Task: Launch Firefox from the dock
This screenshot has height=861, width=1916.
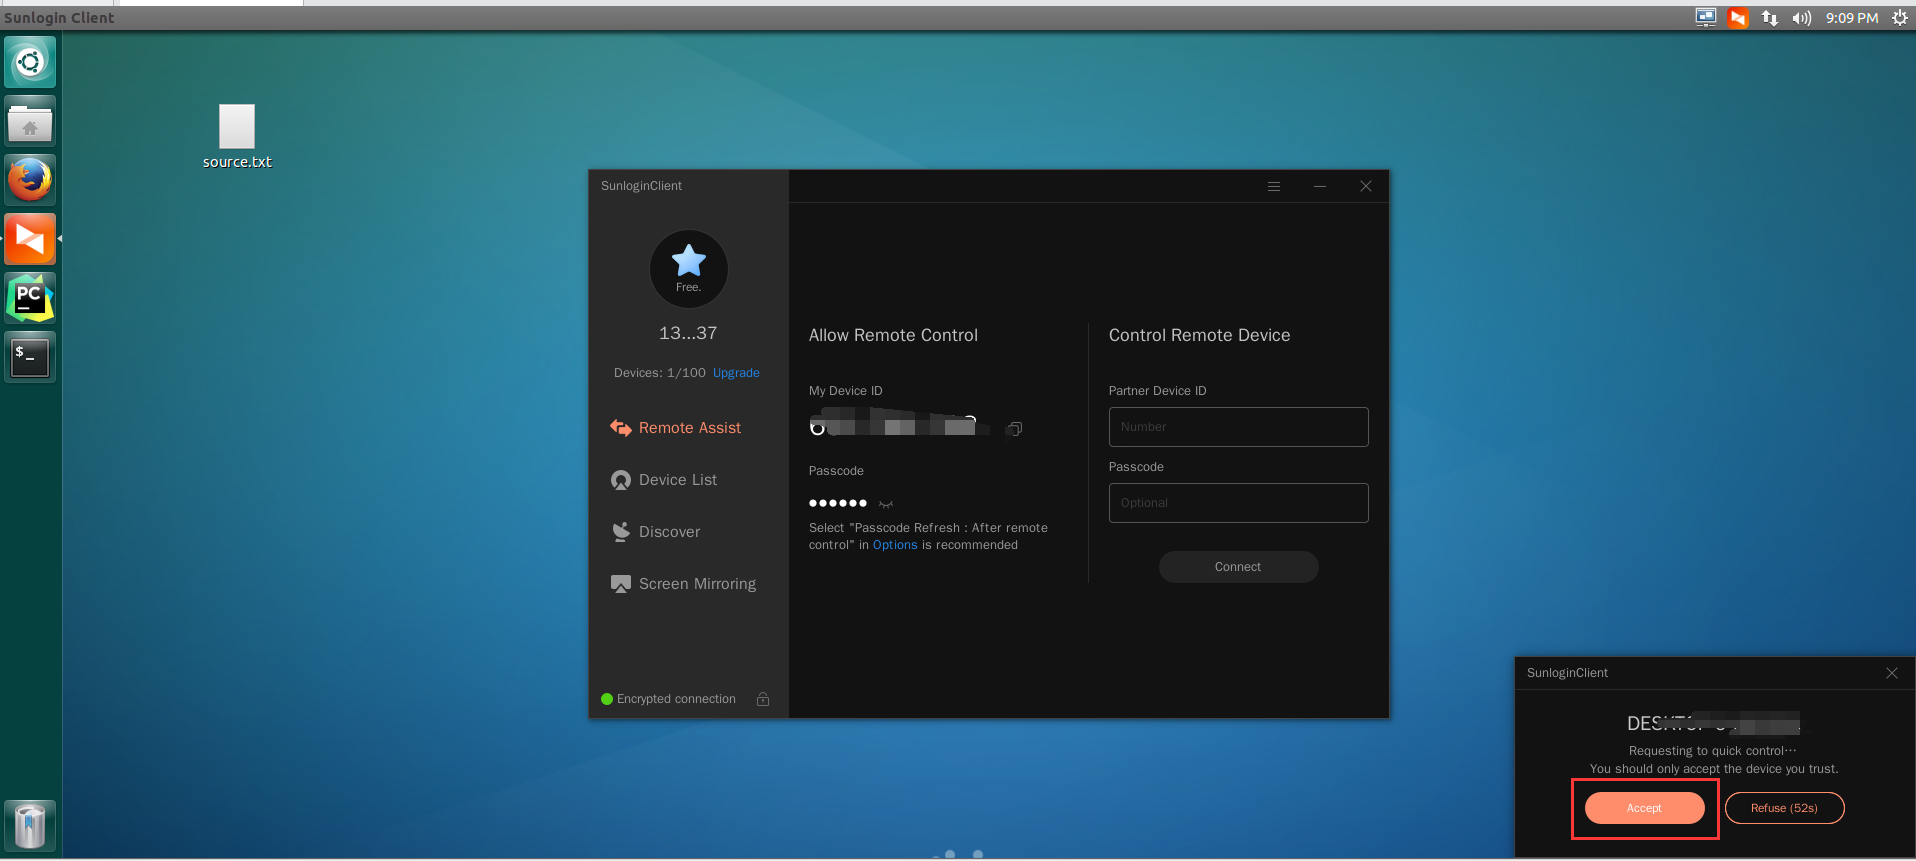Action: (x=30, y=180)
